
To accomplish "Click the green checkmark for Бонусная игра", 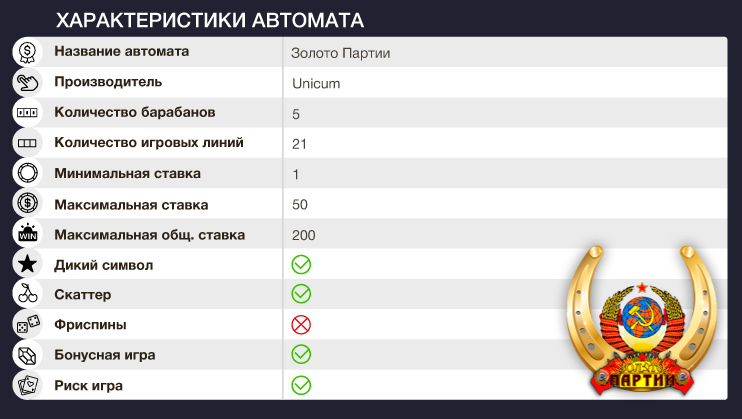I will (x=301, y=354).
